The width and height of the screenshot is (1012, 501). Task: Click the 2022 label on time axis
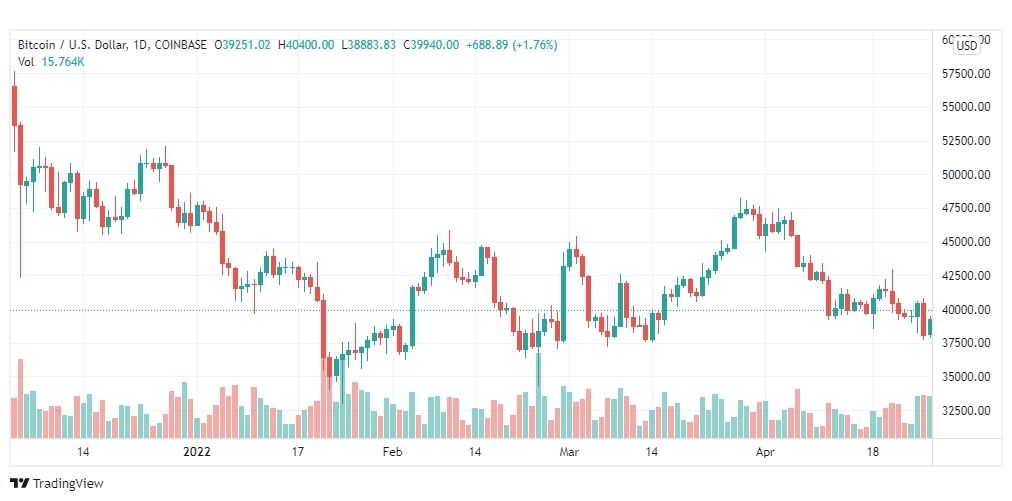tap(197, 452)
